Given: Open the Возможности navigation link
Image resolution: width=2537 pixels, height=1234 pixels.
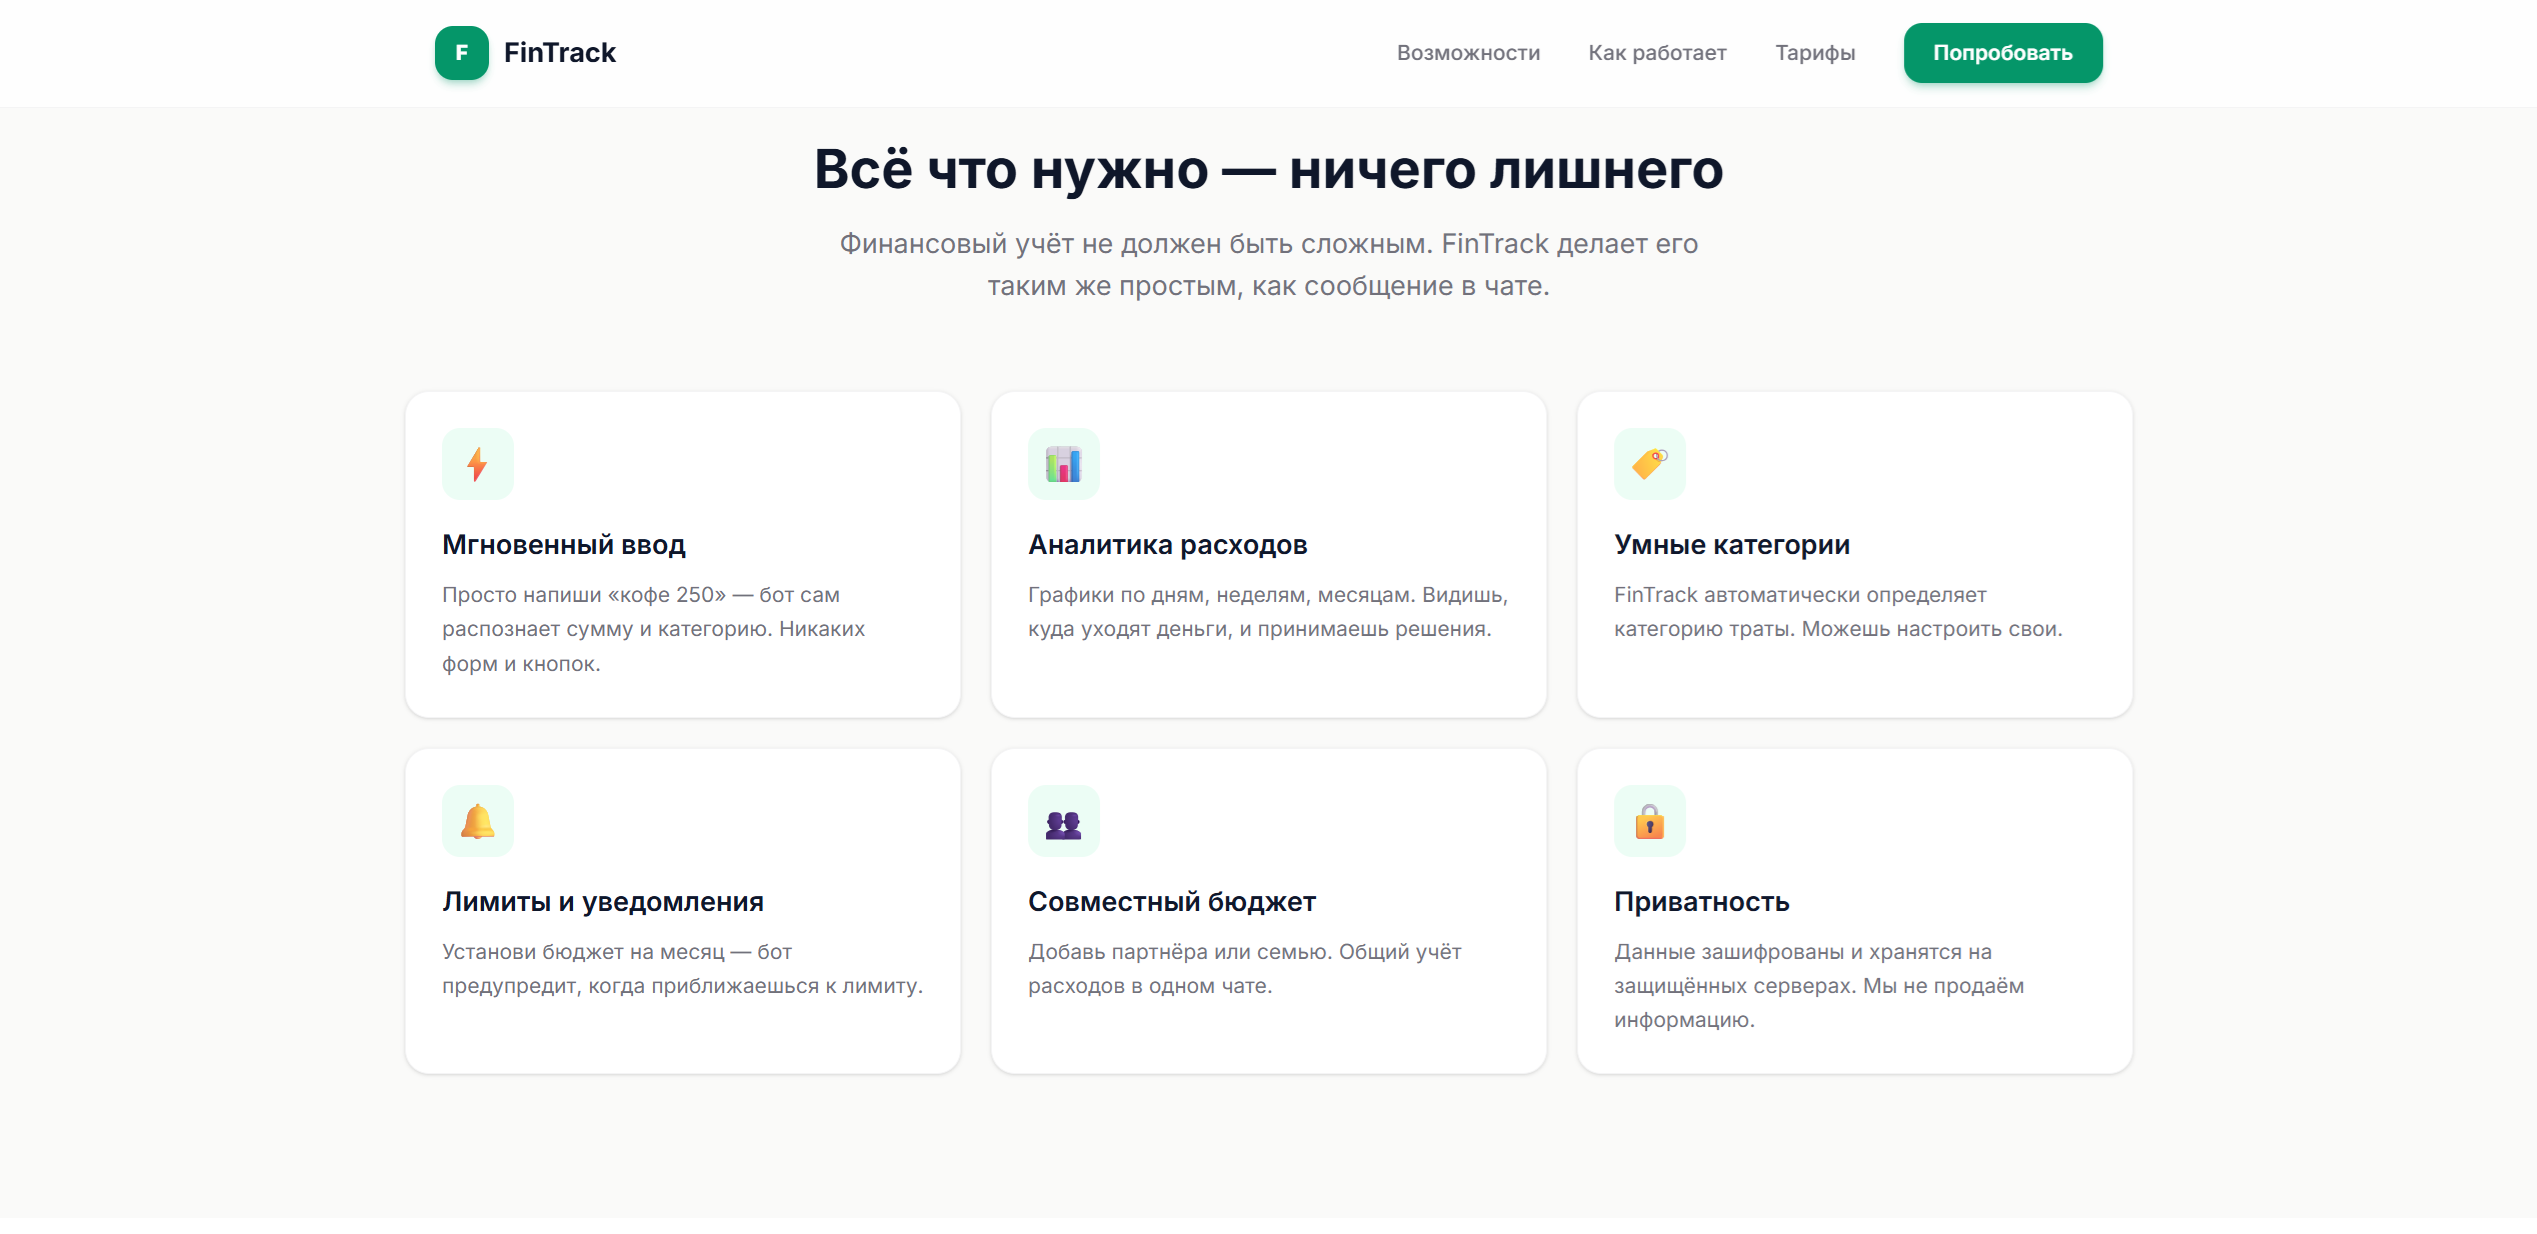Looking at the screenshot, I should (1467, 52).
